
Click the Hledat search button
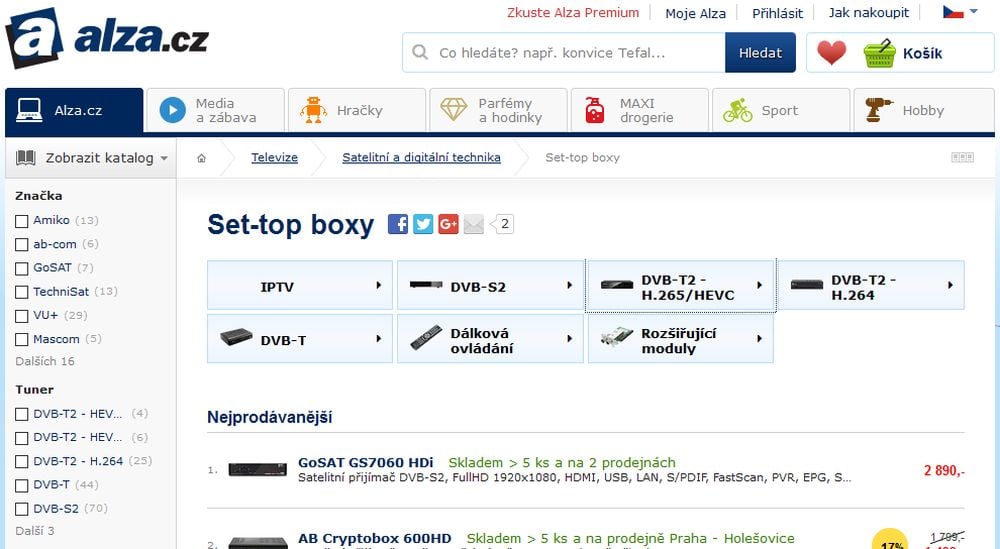point(760,52)
